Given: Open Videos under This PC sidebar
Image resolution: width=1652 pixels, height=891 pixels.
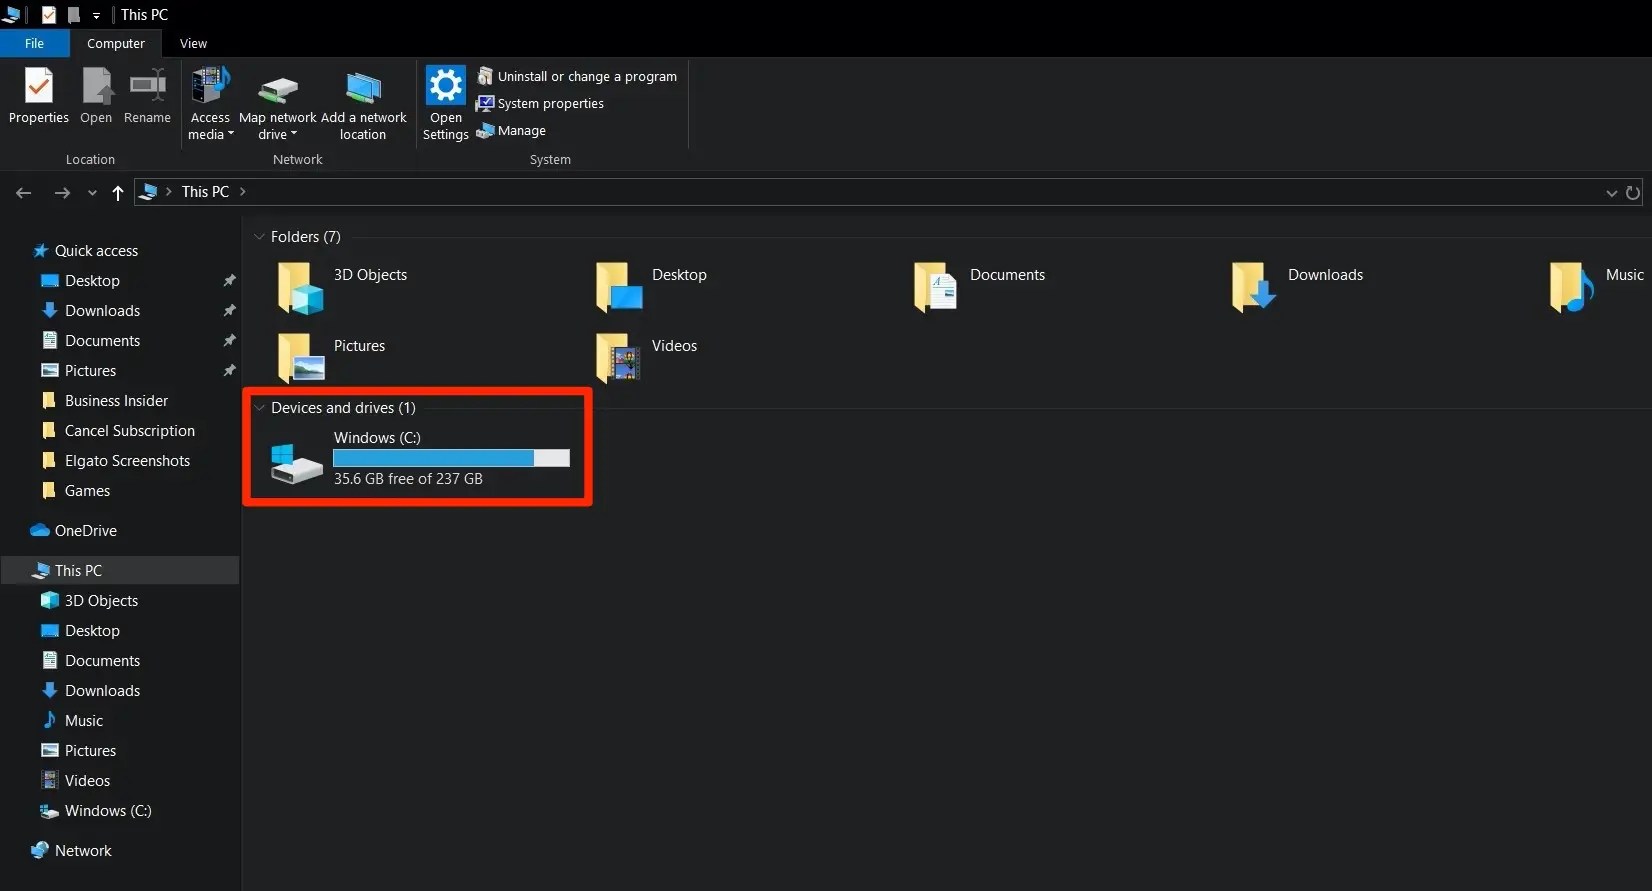Looking at the screenshot, I should pos(87,781).
